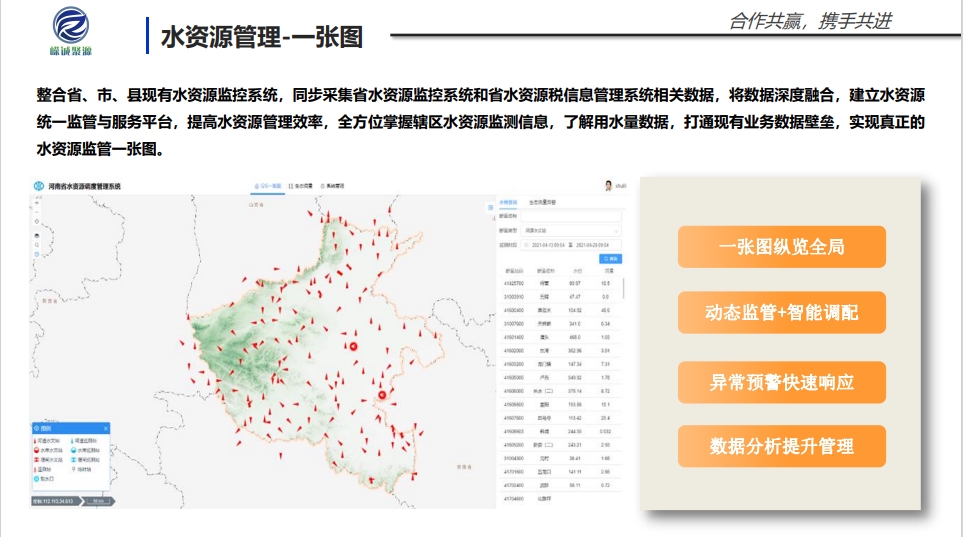Close the 图例 legend panel
Screen dimensions: 963x537
[x=106, y=428]
